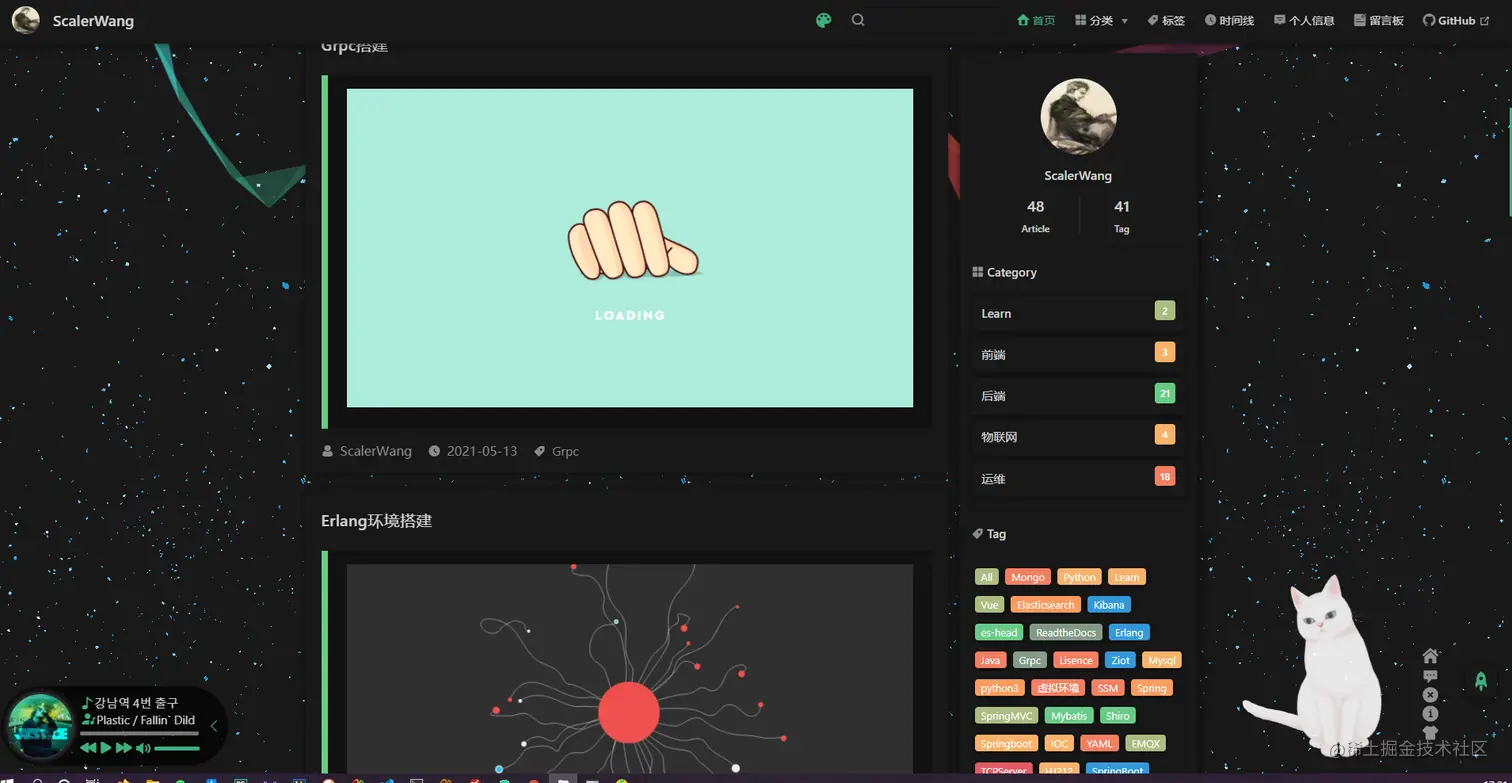Select the SSM tag
Screen dimensions: 1512x783
1107,688
